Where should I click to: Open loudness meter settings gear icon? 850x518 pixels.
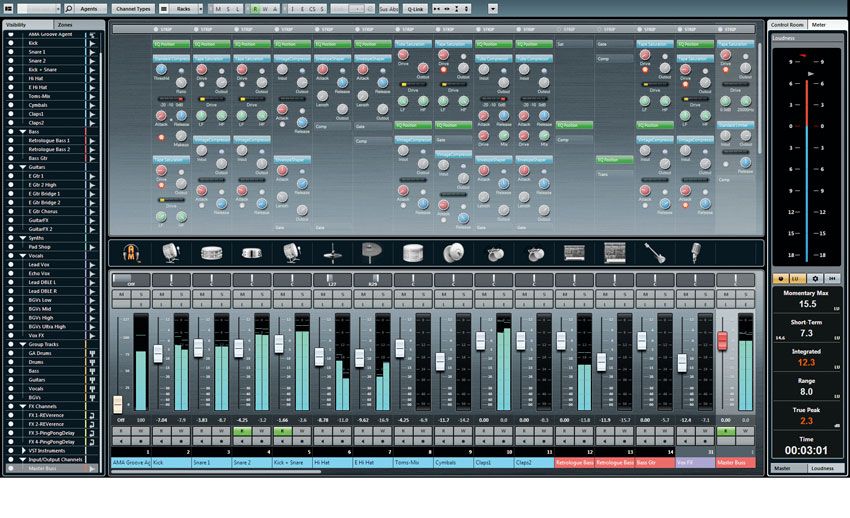pyautogui.click(x=815, y=279)
